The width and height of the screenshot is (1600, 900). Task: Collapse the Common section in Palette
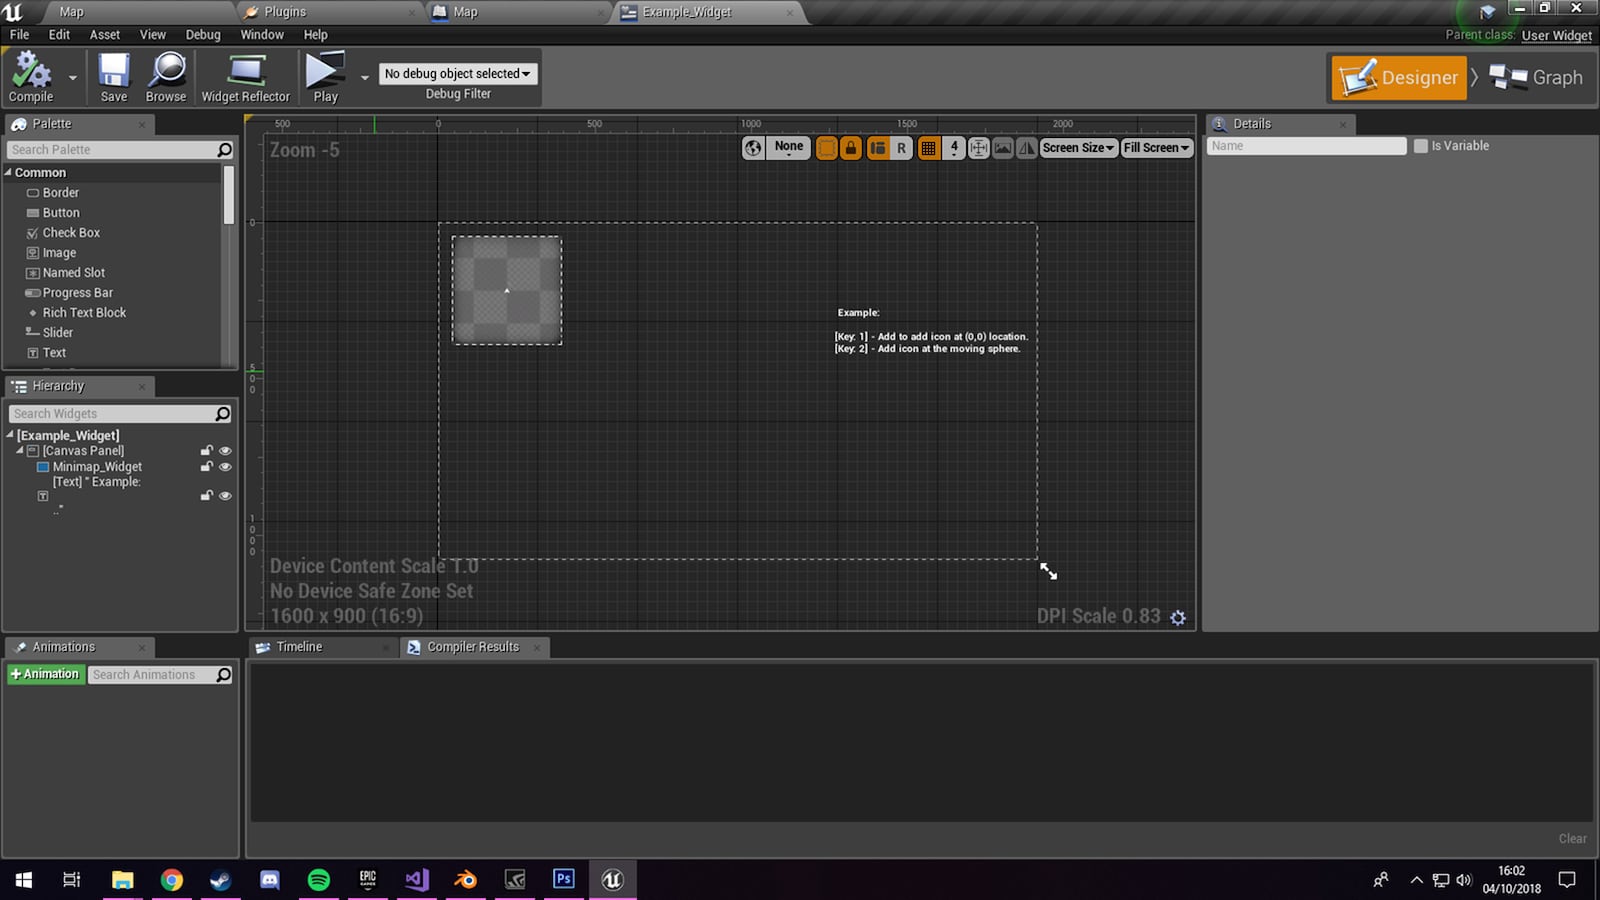click(10, 172)
